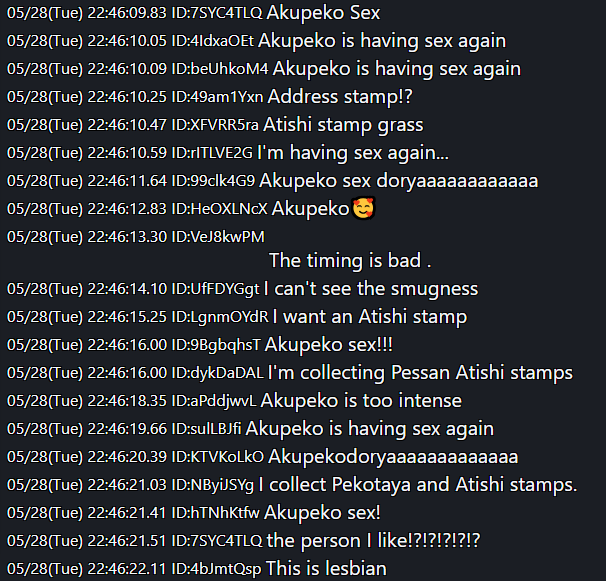Click the "Address stamp!?" message
The width and height of the screenshot is (606, 581).
[x=340, y=97]
